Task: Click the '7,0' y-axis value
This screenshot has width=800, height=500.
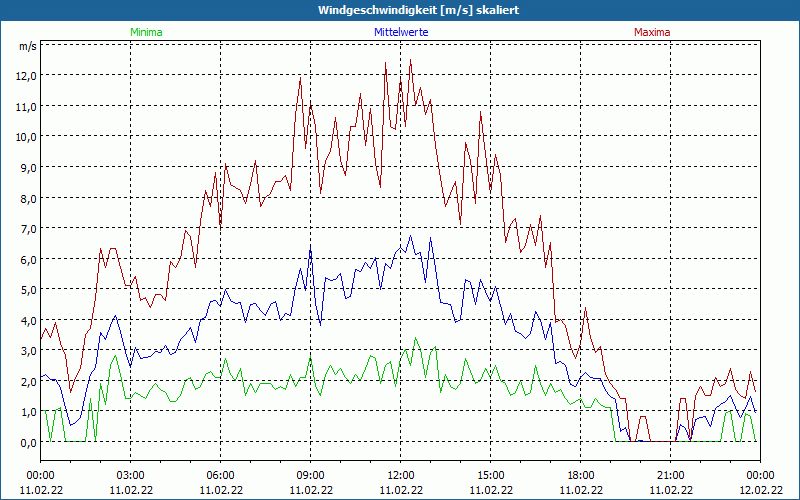Action: pyautogui.click(x=28, y=229)
